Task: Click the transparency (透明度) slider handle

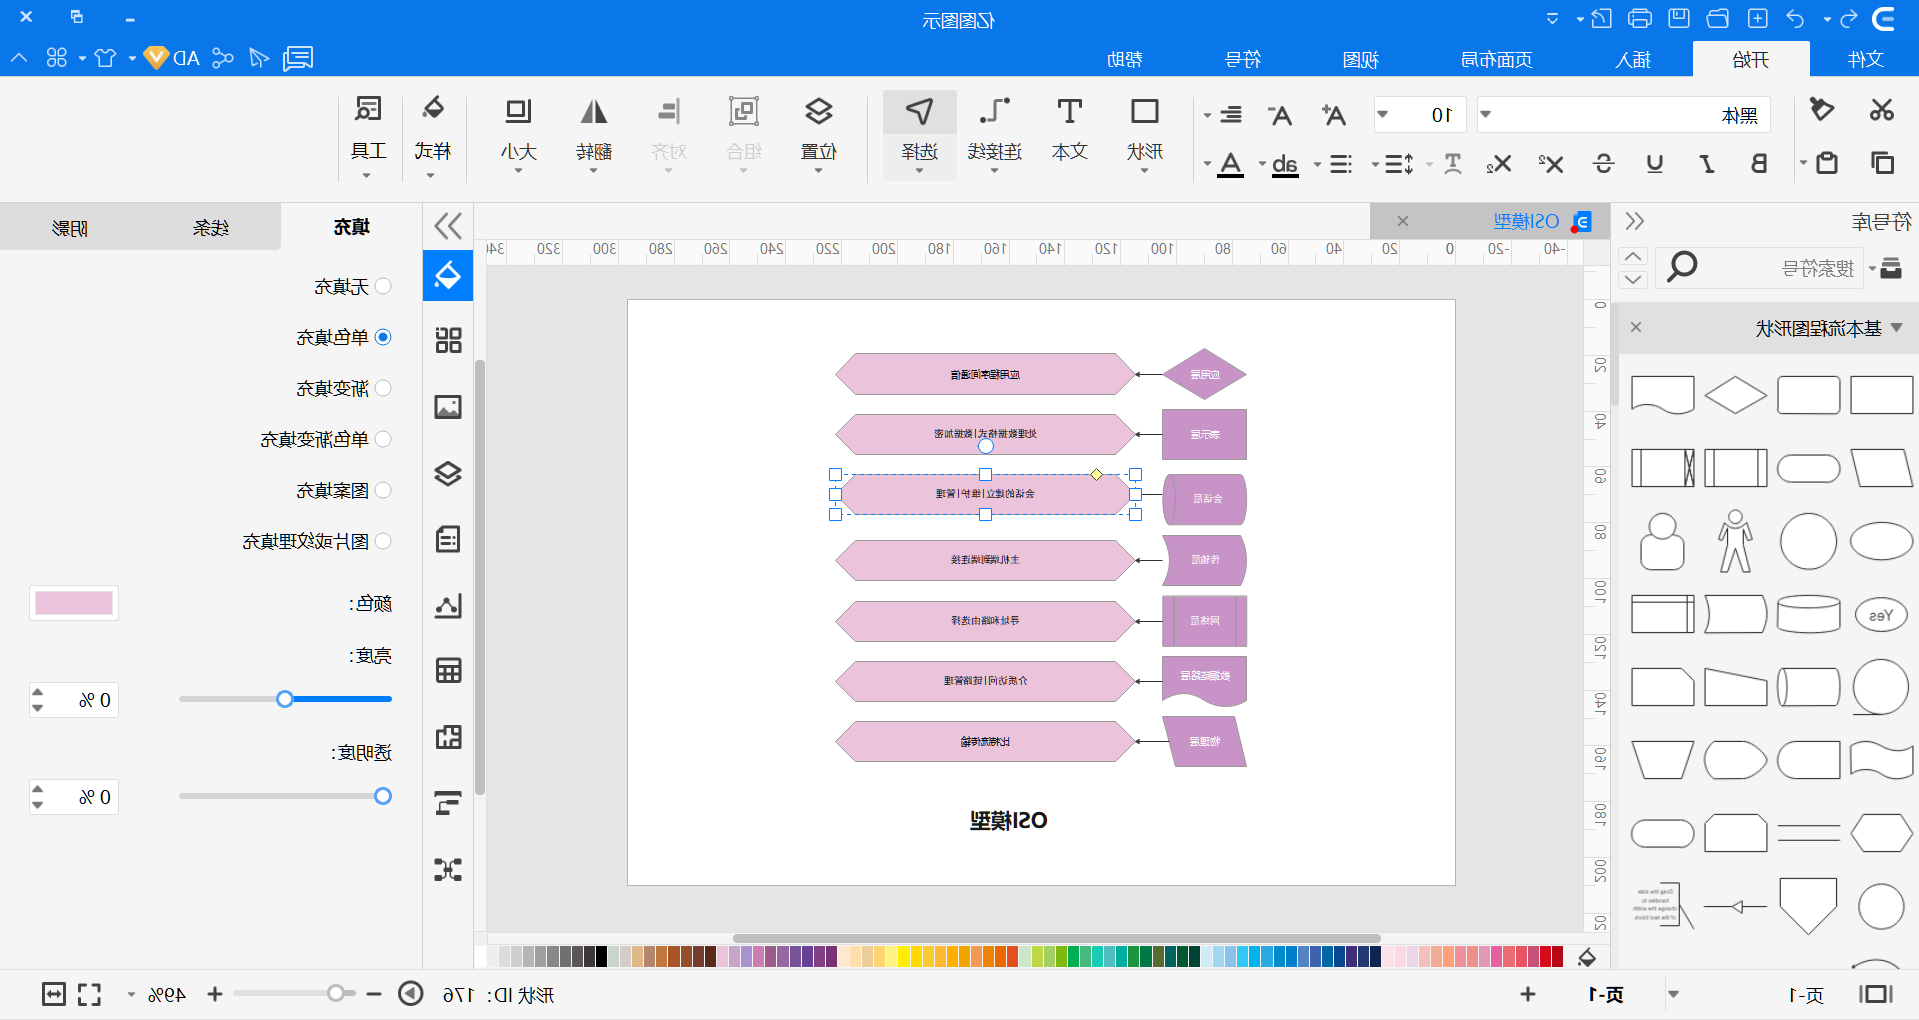Action: (x=383, y=796)
